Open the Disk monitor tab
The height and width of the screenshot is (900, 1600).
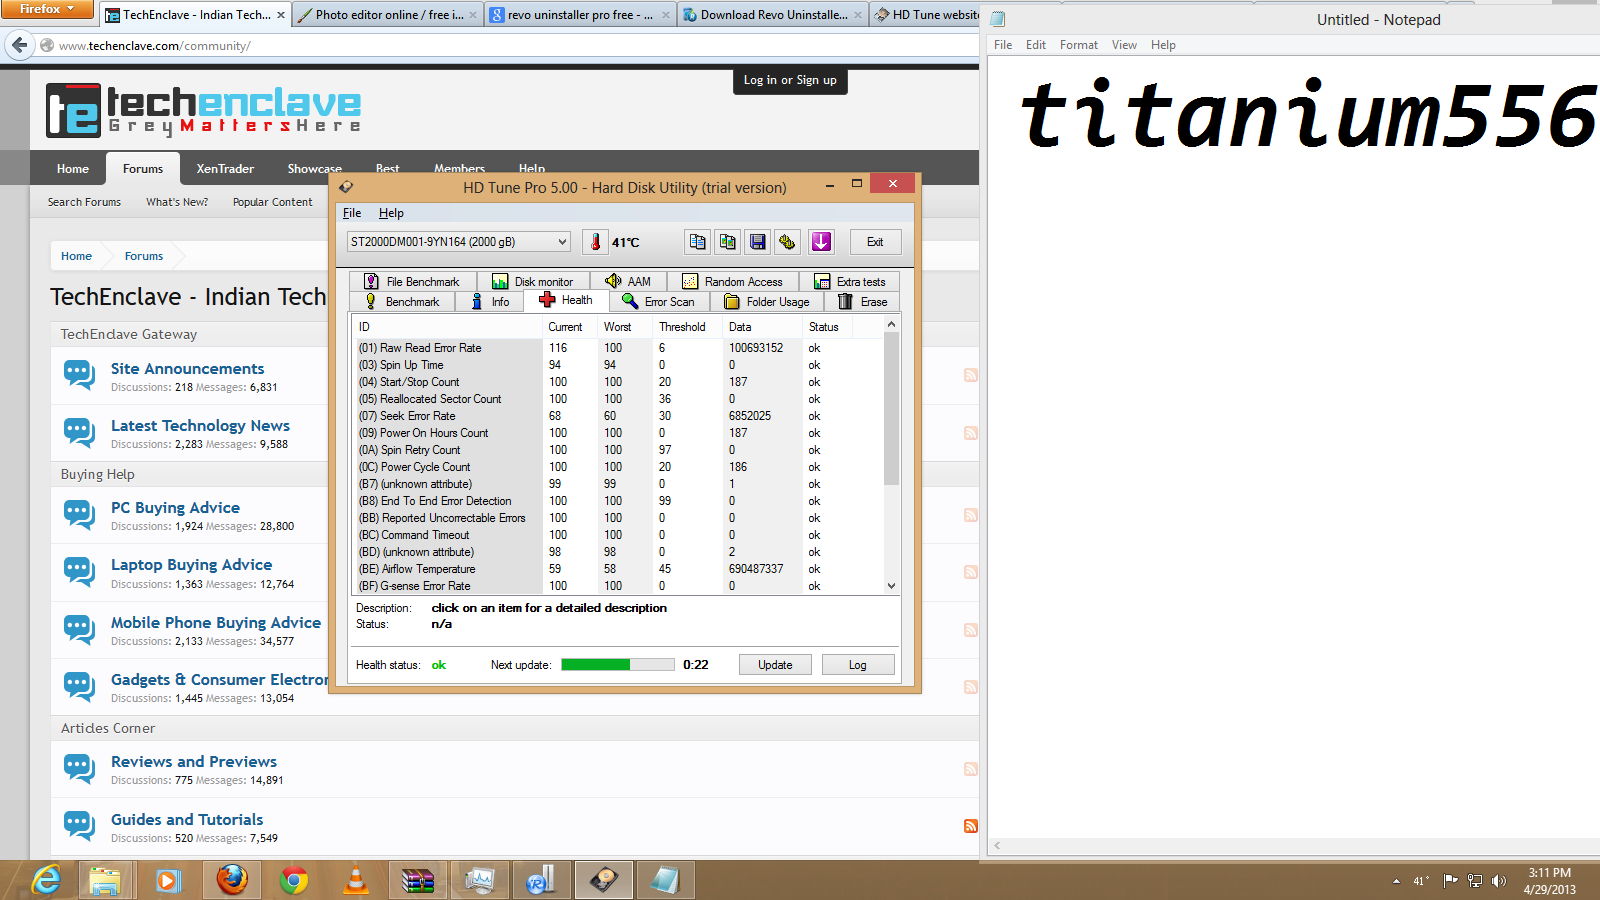click(x=533, y=282)
